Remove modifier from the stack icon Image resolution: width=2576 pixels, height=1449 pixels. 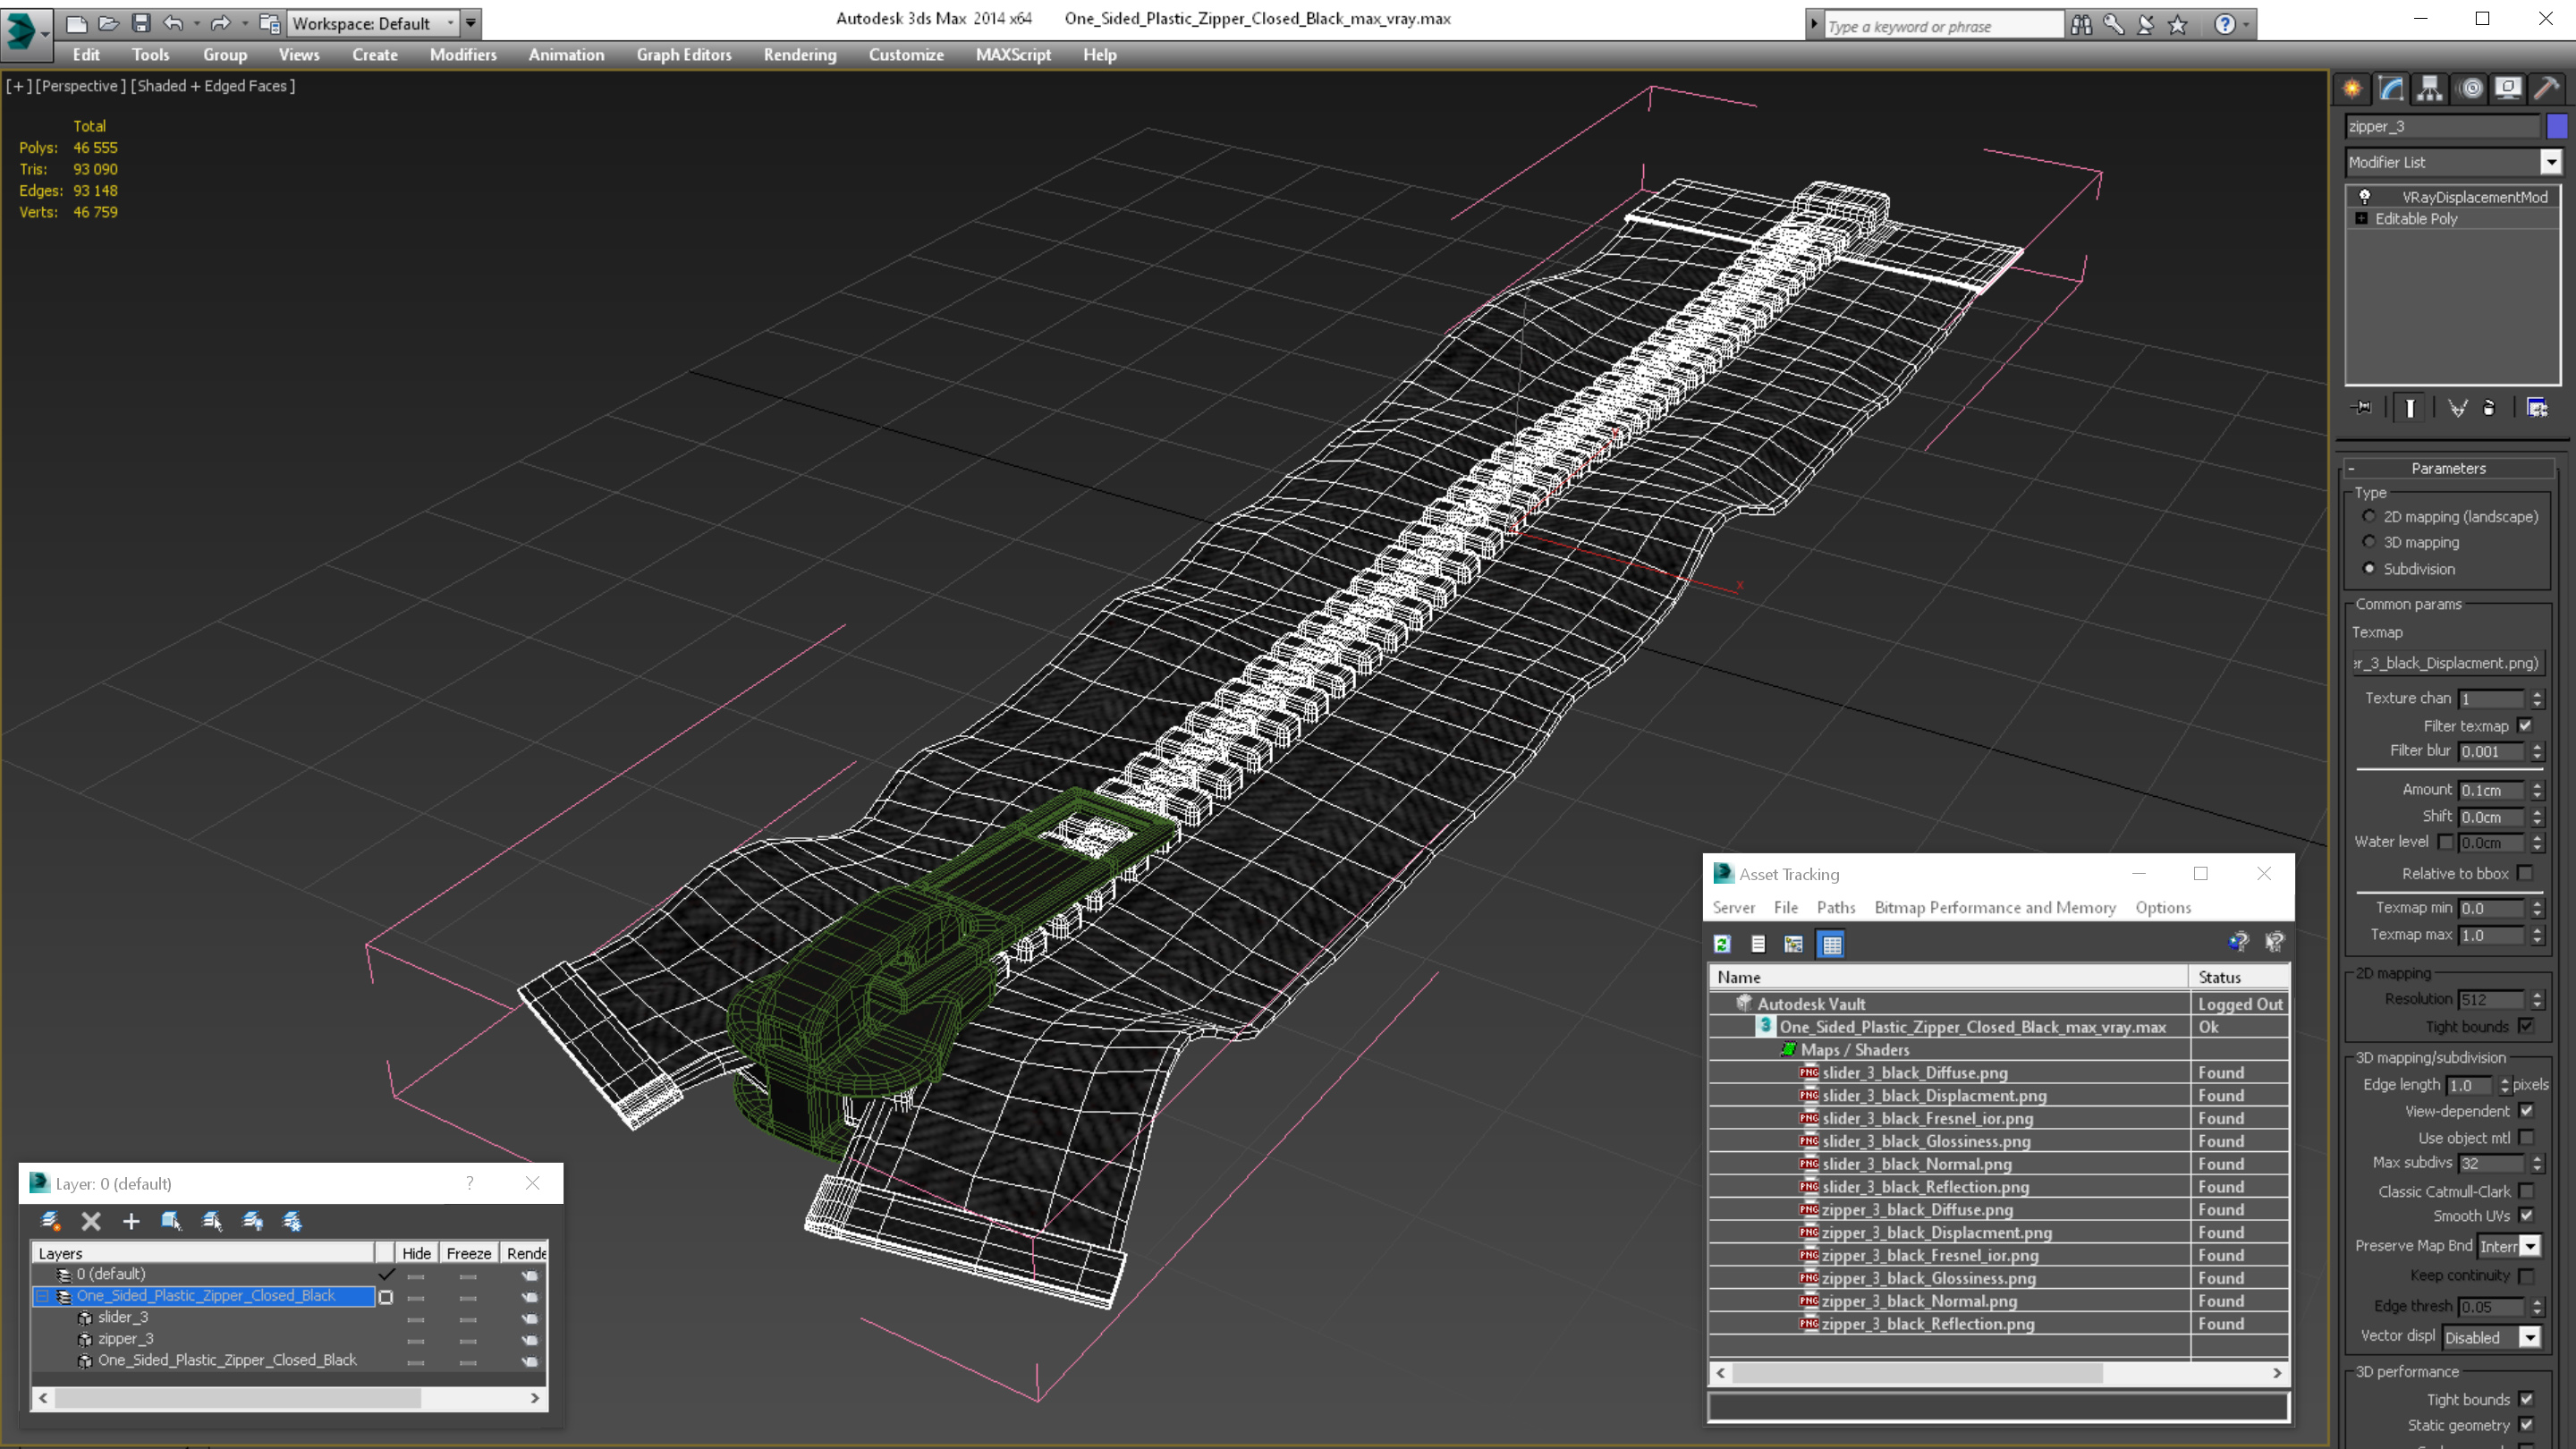tap(2489, 407)
